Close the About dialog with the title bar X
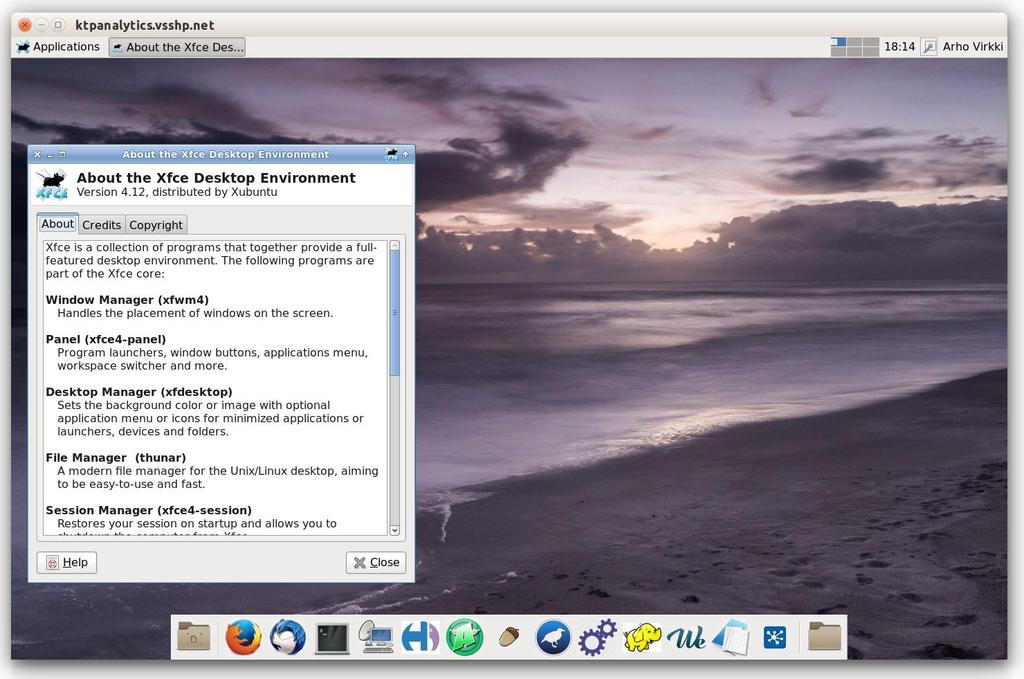1024x679 pixels. click(37, 155)
